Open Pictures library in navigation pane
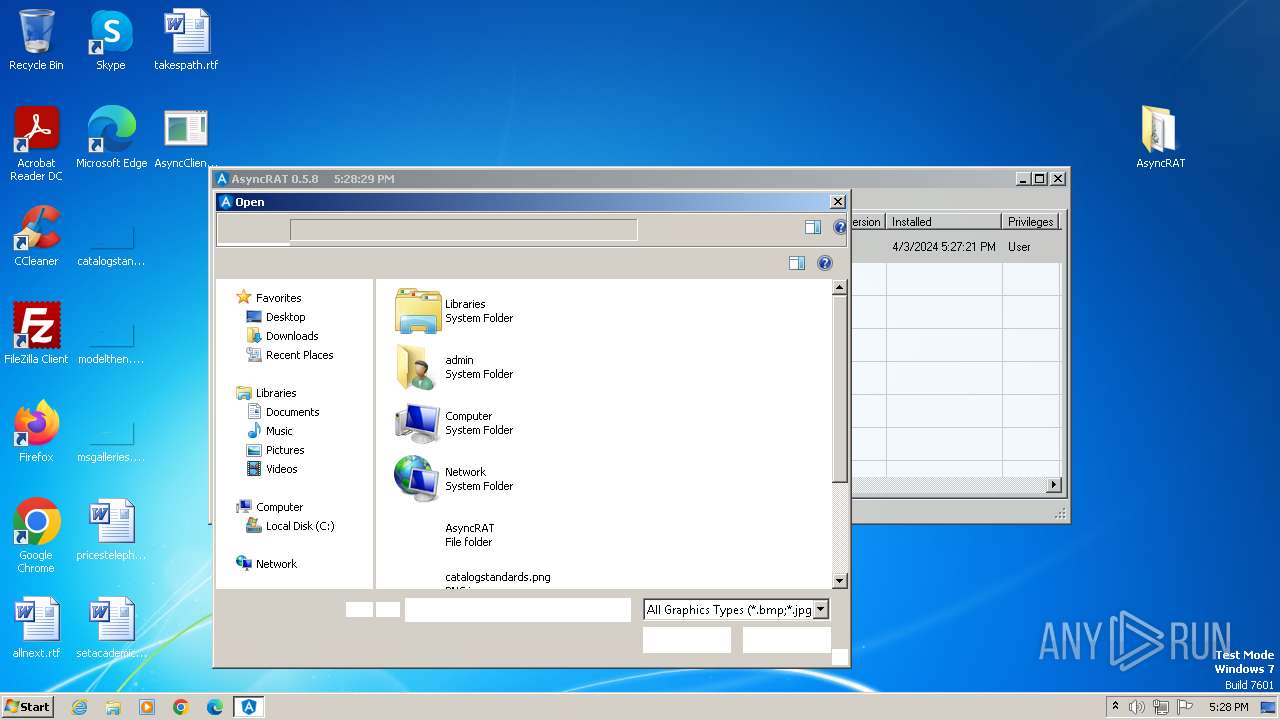Image resolution: width=1280 pixels, height=720 pixels. pos(276,450)
